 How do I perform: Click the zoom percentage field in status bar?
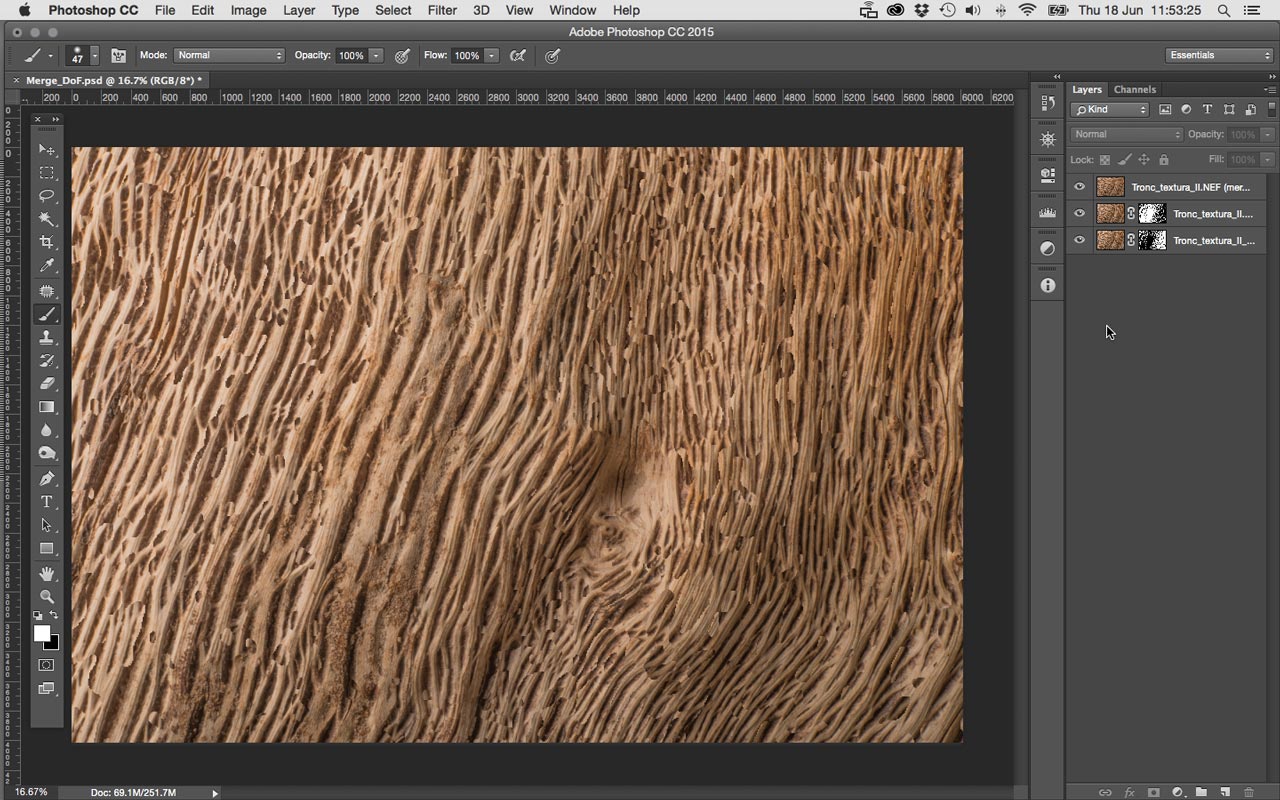[31, 792]
